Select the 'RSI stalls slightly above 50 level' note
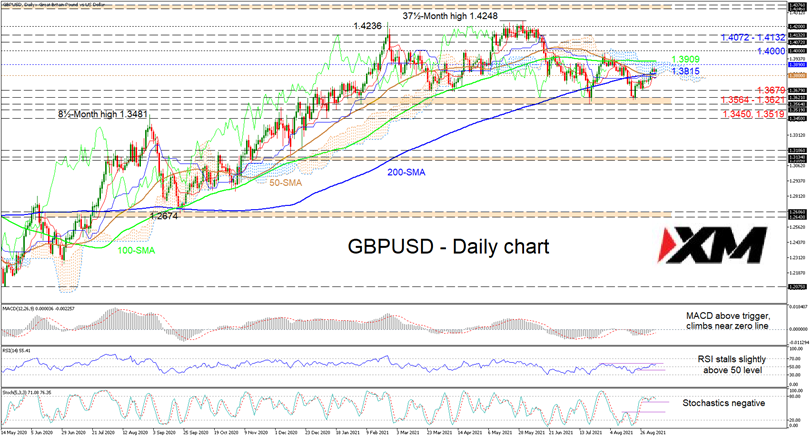The width and height of the screenshot is (812, 438). pos(731,364)
